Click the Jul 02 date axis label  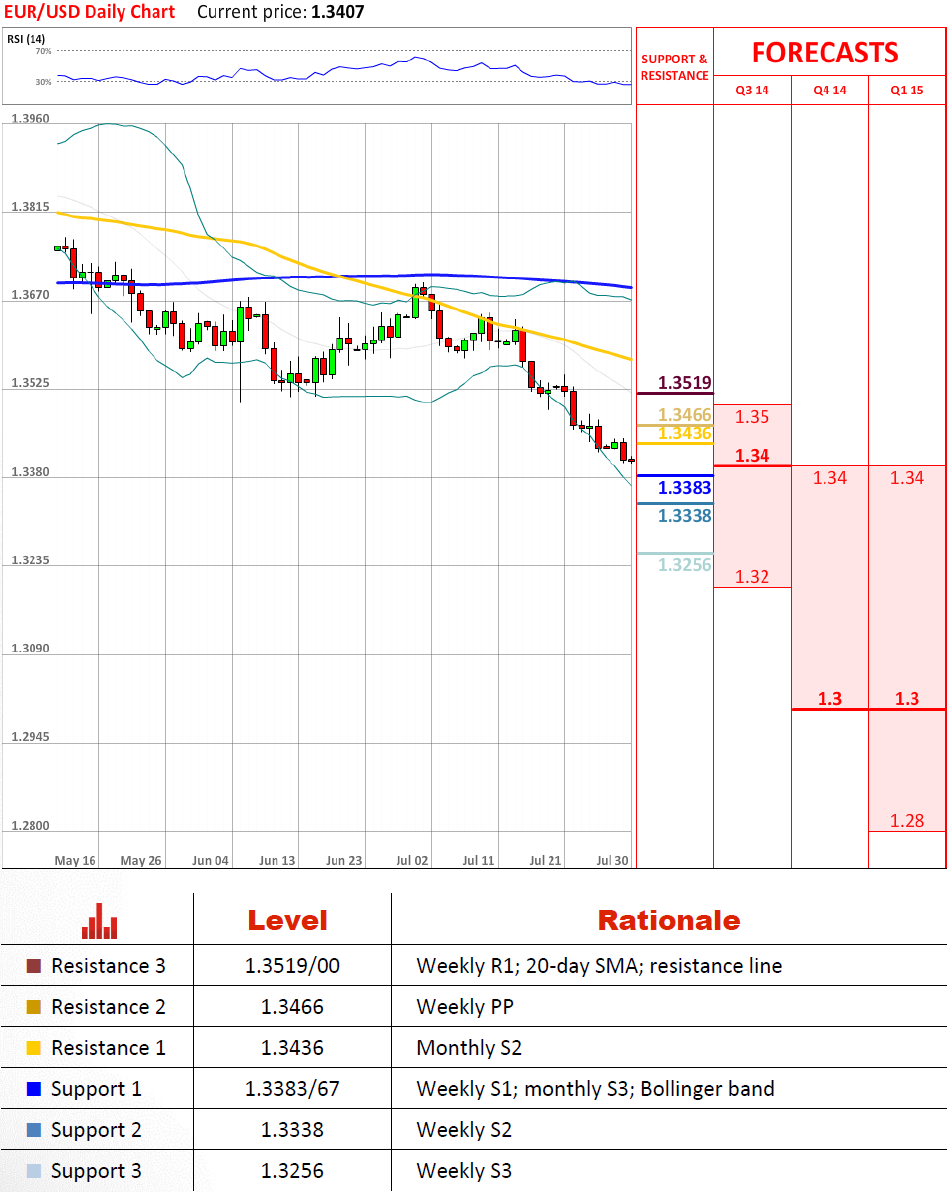coord(412,860)
